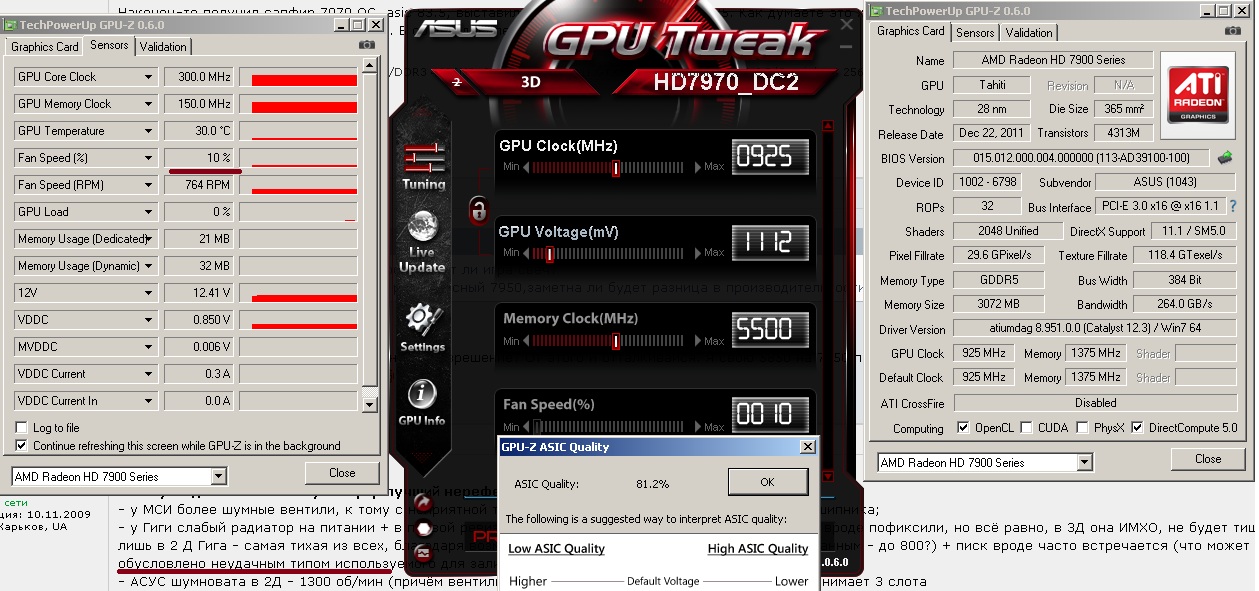Click the BIOS Version field
Screen dimensions: 1259x591
coord(1081,158)
